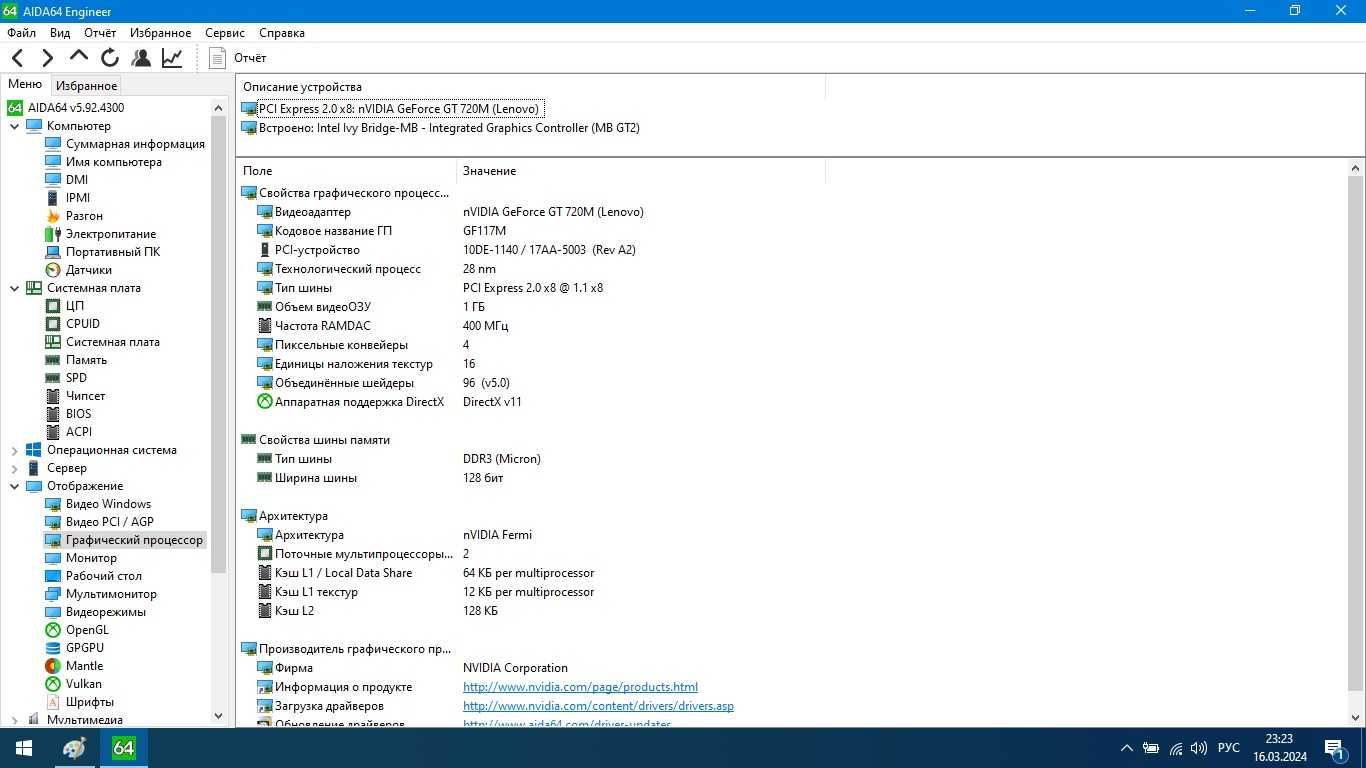Open the Справка menu

pyautogui.click(x=282, y=33)
